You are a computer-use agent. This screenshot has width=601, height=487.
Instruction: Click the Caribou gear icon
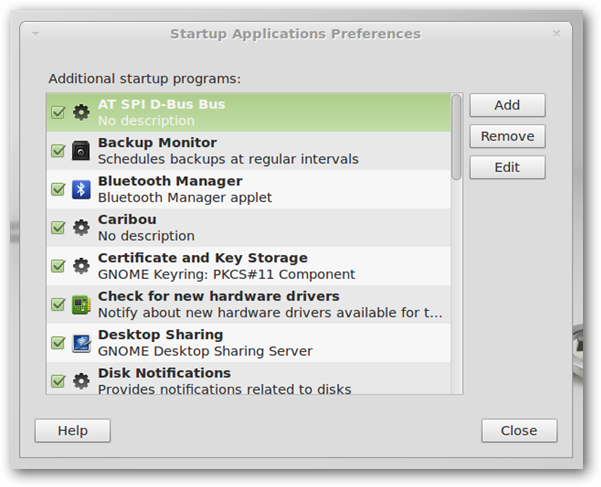[x=81, y=228]
